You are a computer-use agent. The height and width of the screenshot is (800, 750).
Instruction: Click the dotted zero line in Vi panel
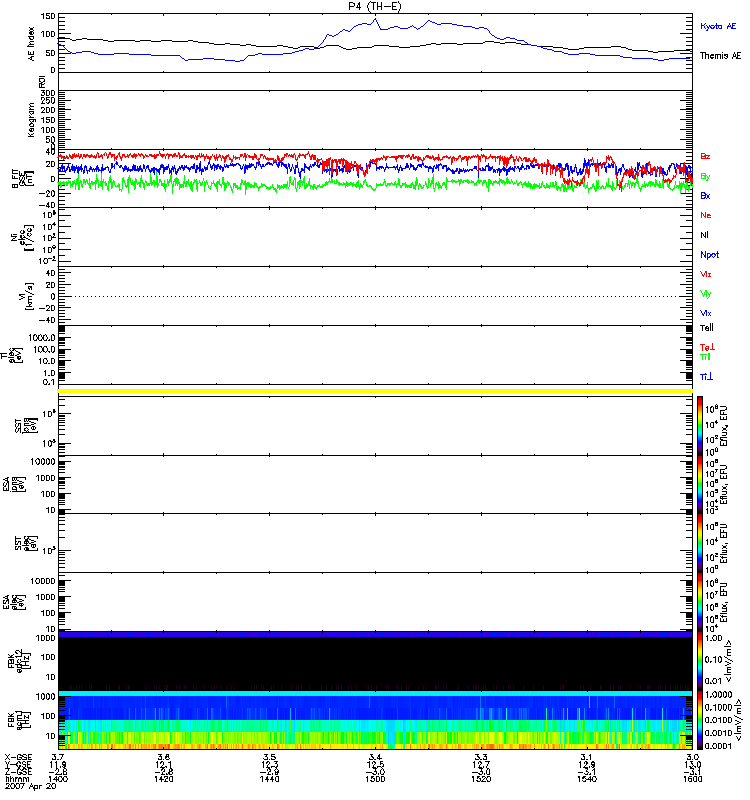point(375,296)
